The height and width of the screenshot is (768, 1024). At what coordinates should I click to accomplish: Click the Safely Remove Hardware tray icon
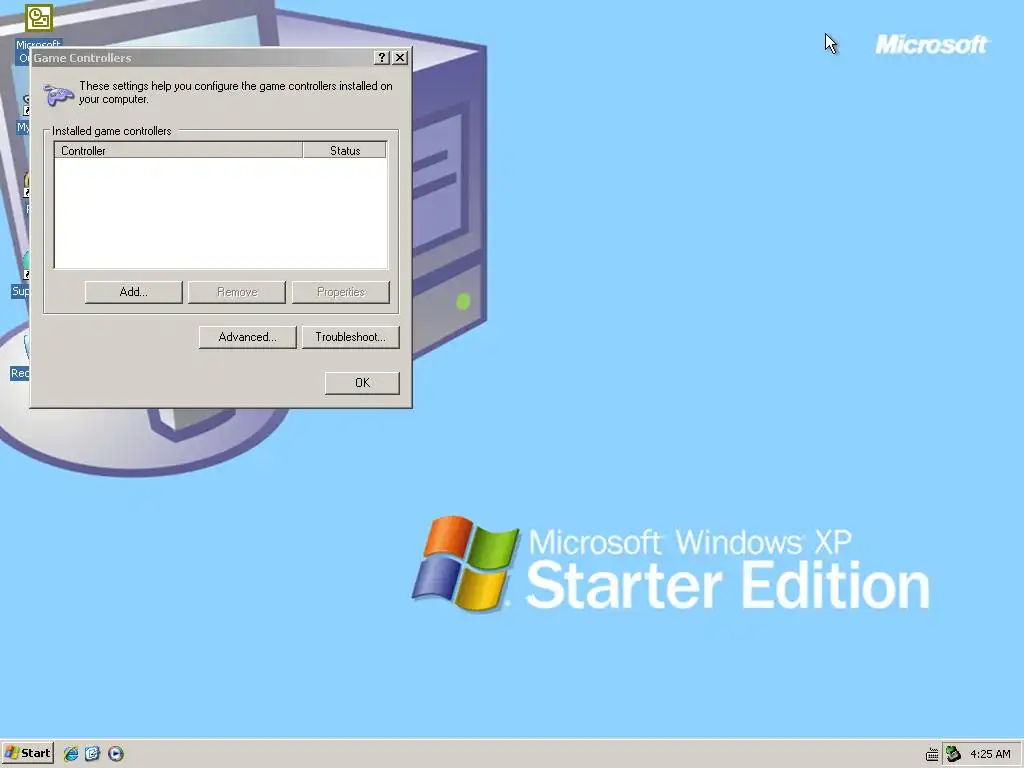click(953, 754)
